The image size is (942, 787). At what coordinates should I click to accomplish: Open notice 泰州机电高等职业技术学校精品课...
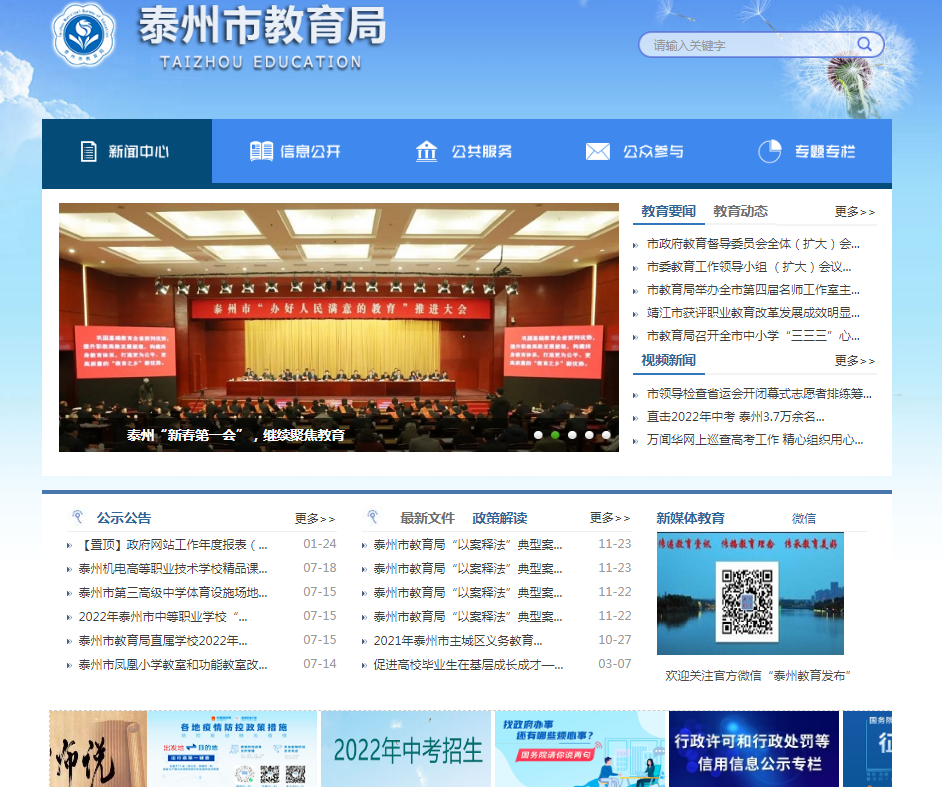click(173, 569)
